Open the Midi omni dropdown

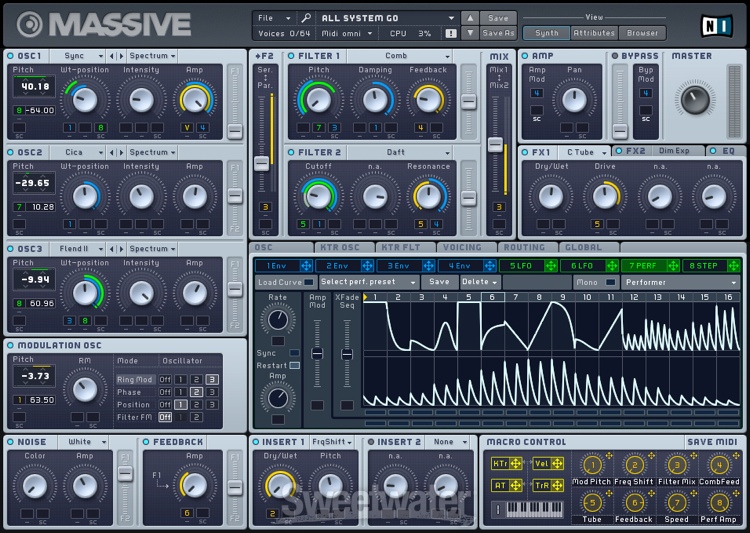(347, 33)
